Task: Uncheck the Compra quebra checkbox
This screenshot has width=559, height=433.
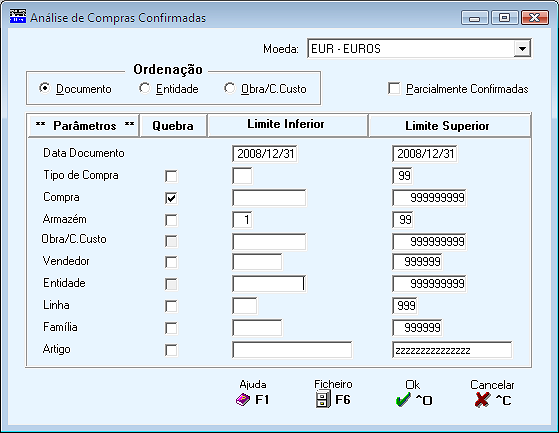Action: click(x=171, y=198)
